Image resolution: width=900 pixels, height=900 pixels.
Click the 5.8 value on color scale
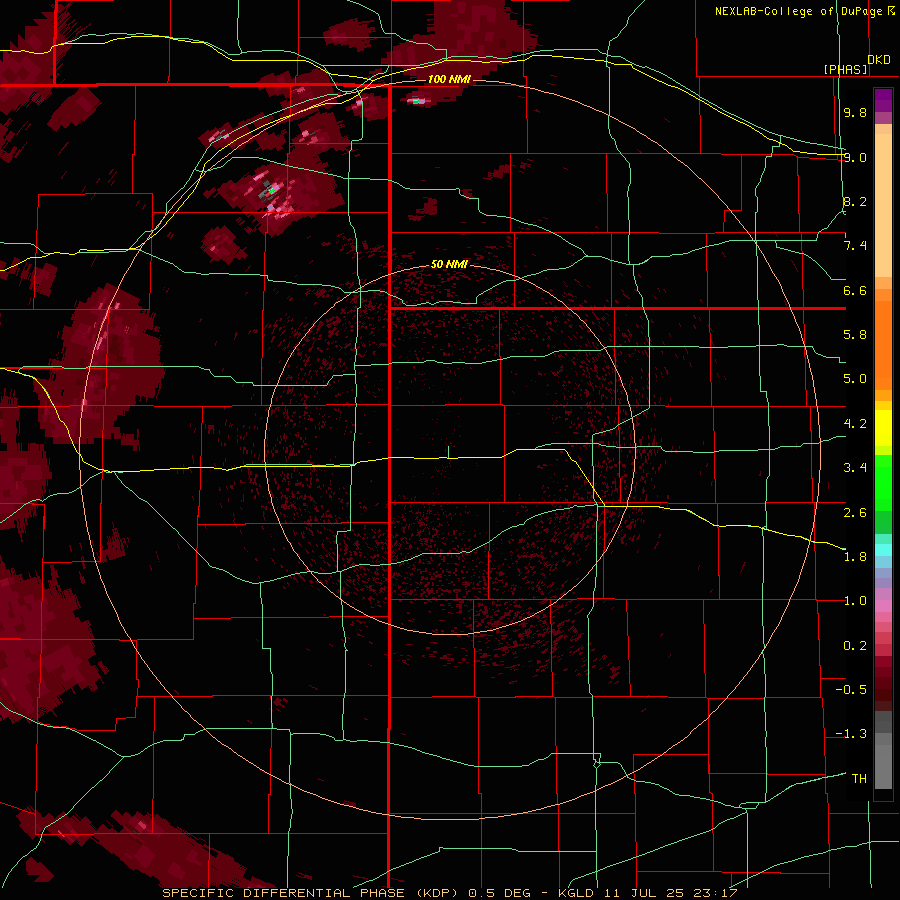click(x=855, y=335)
